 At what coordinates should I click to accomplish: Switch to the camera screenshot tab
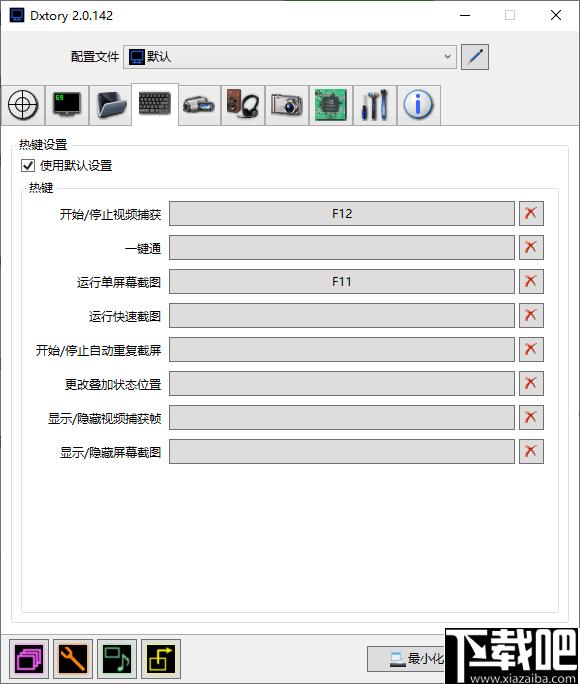[287, 105]
